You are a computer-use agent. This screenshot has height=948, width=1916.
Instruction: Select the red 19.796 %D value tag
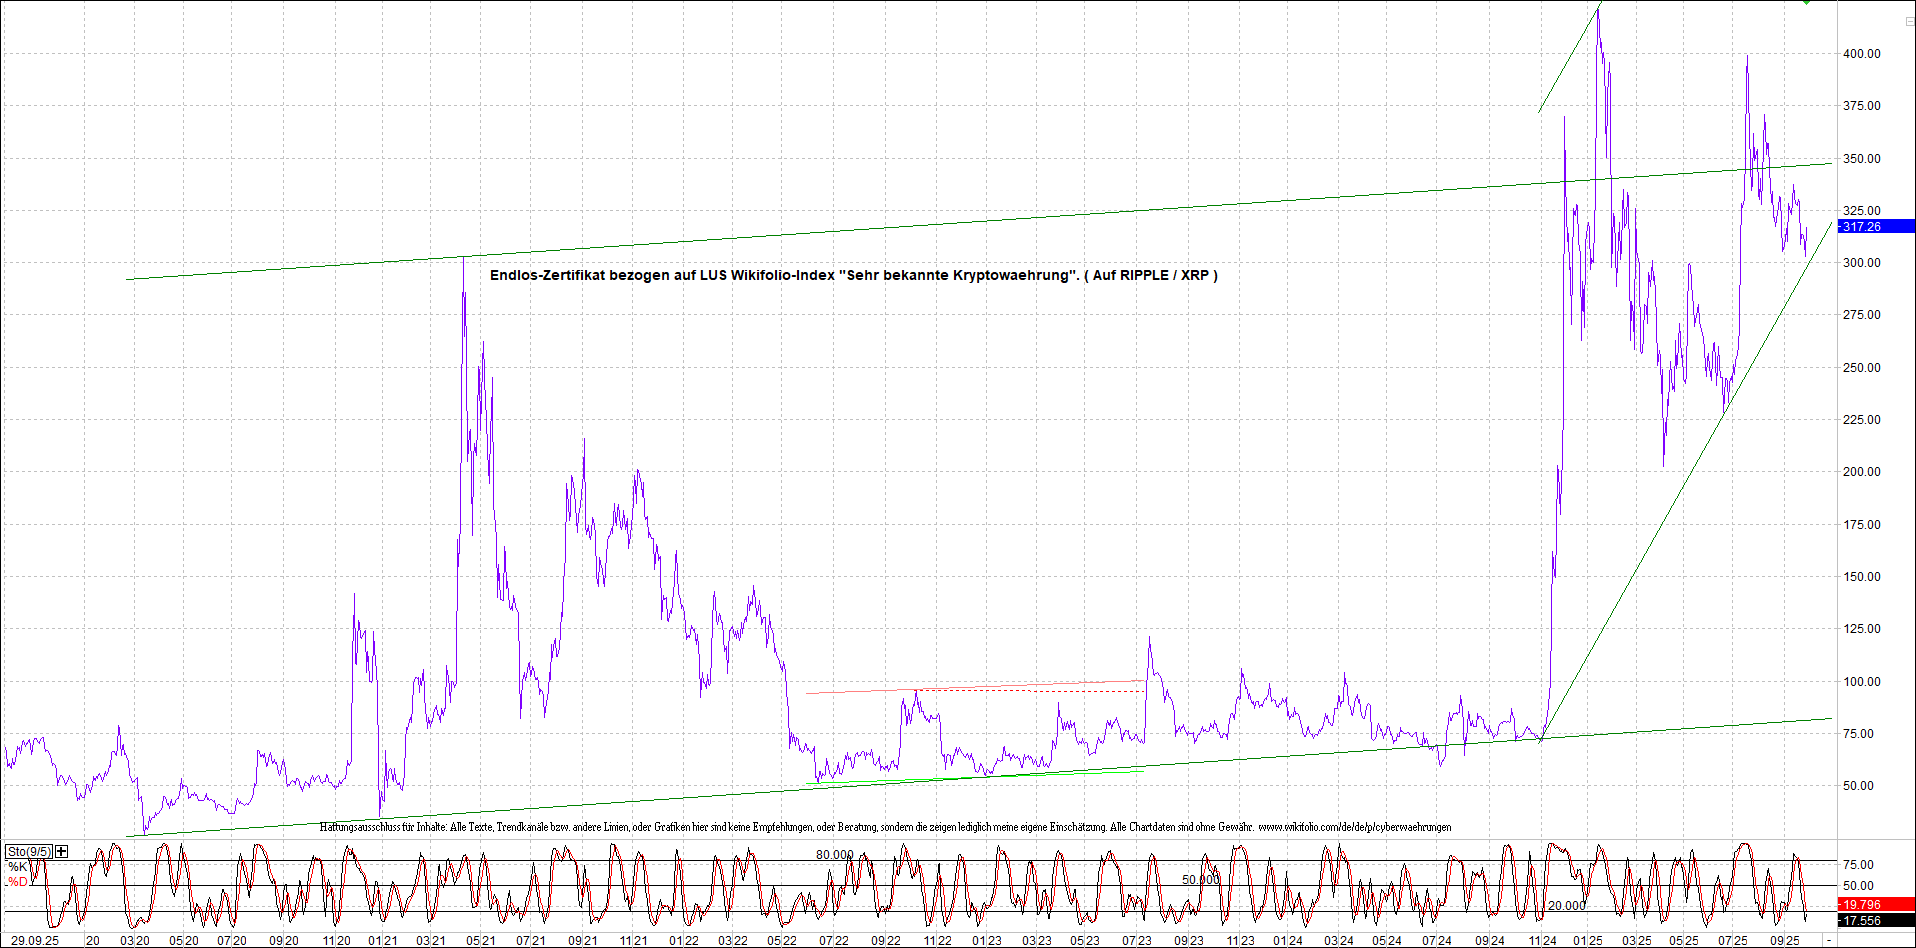pyautogui.click(x=1874, y=904)
